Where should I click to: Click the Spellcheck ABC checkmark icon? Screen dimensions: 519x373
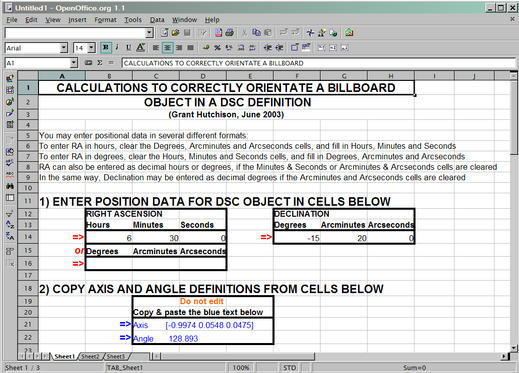[10, 163]
